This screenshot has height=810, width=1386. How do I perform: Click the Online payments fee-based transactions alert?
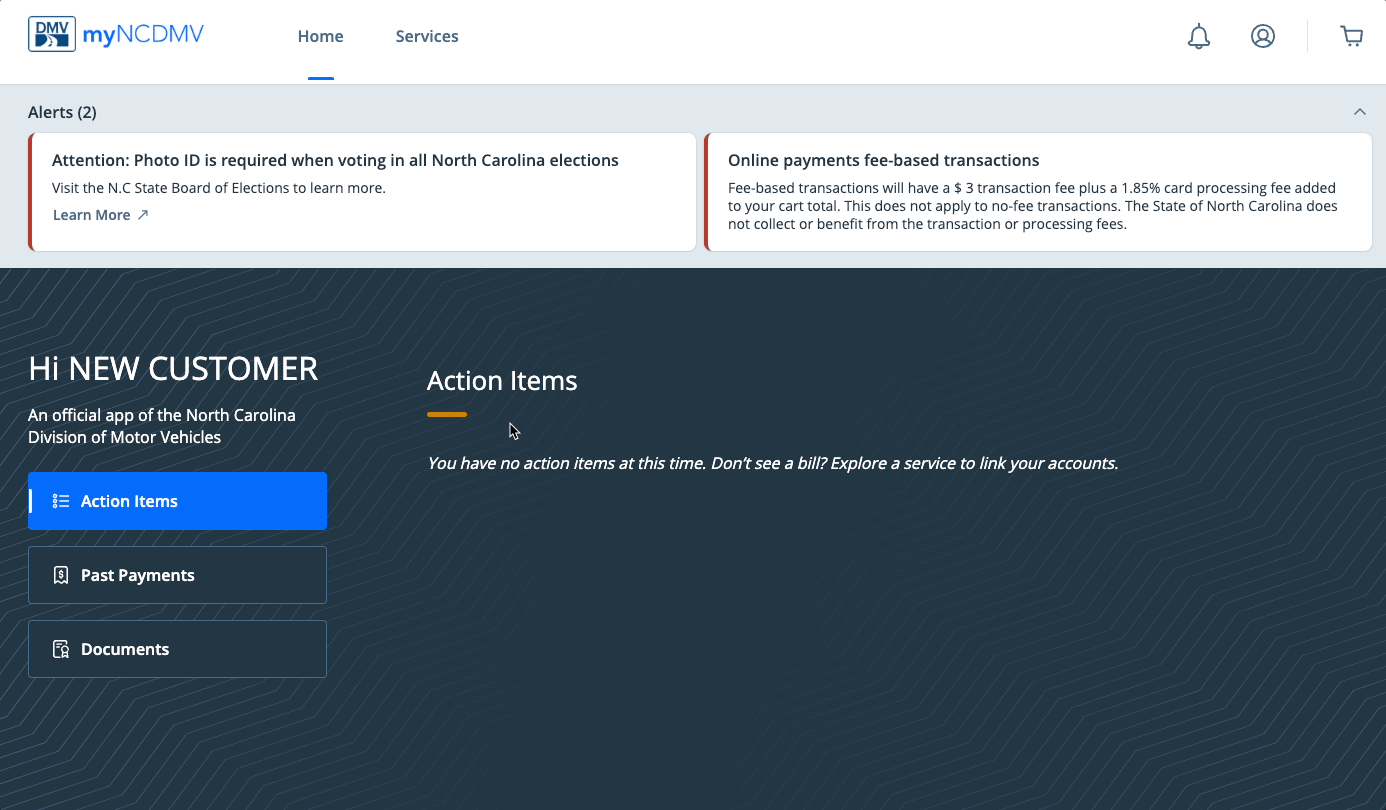[x=883, y=160]
